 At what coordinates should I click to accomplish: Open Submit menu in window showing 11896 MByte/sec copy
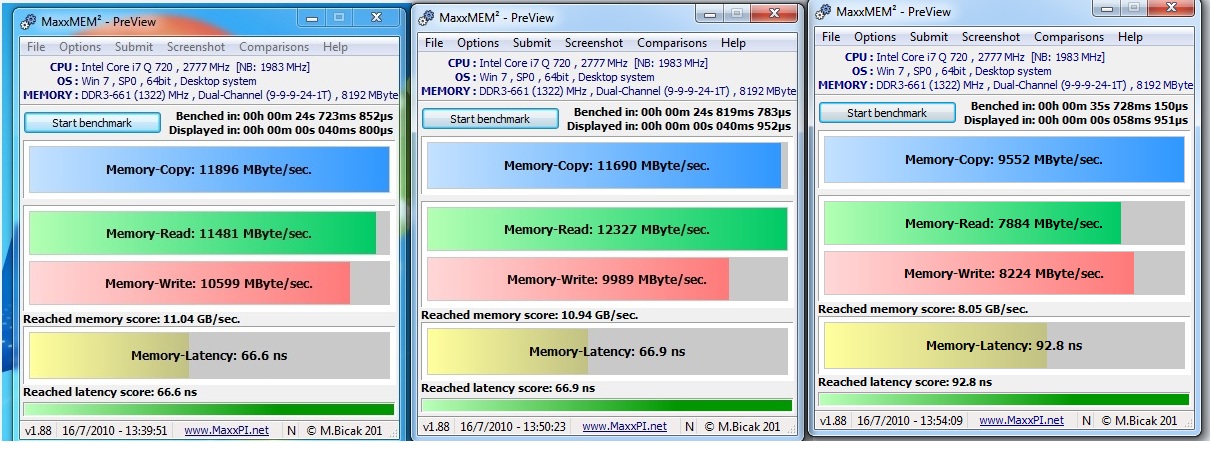[134, 47]
